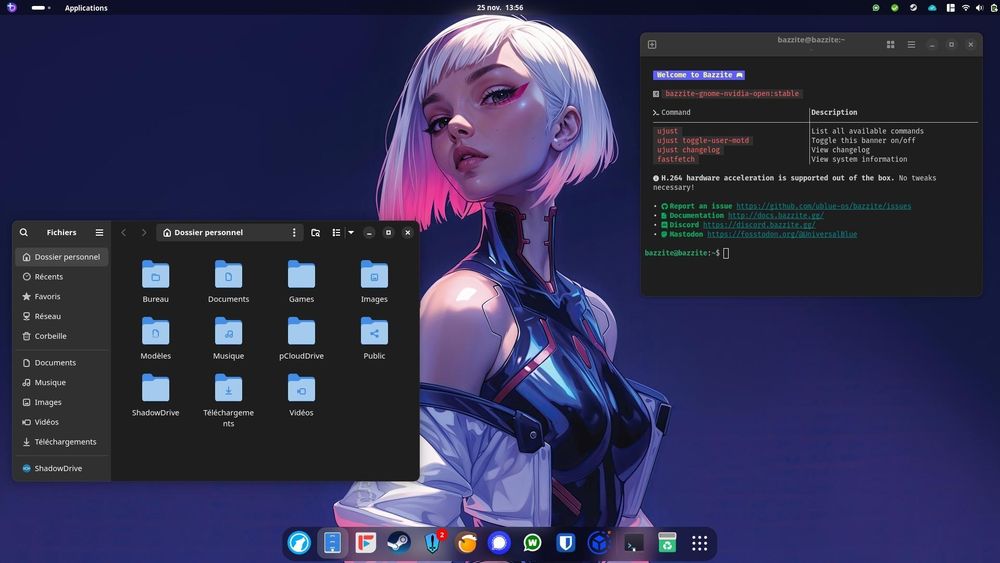Open ShadowDrive mount in the sidebar

pos(61,469)
